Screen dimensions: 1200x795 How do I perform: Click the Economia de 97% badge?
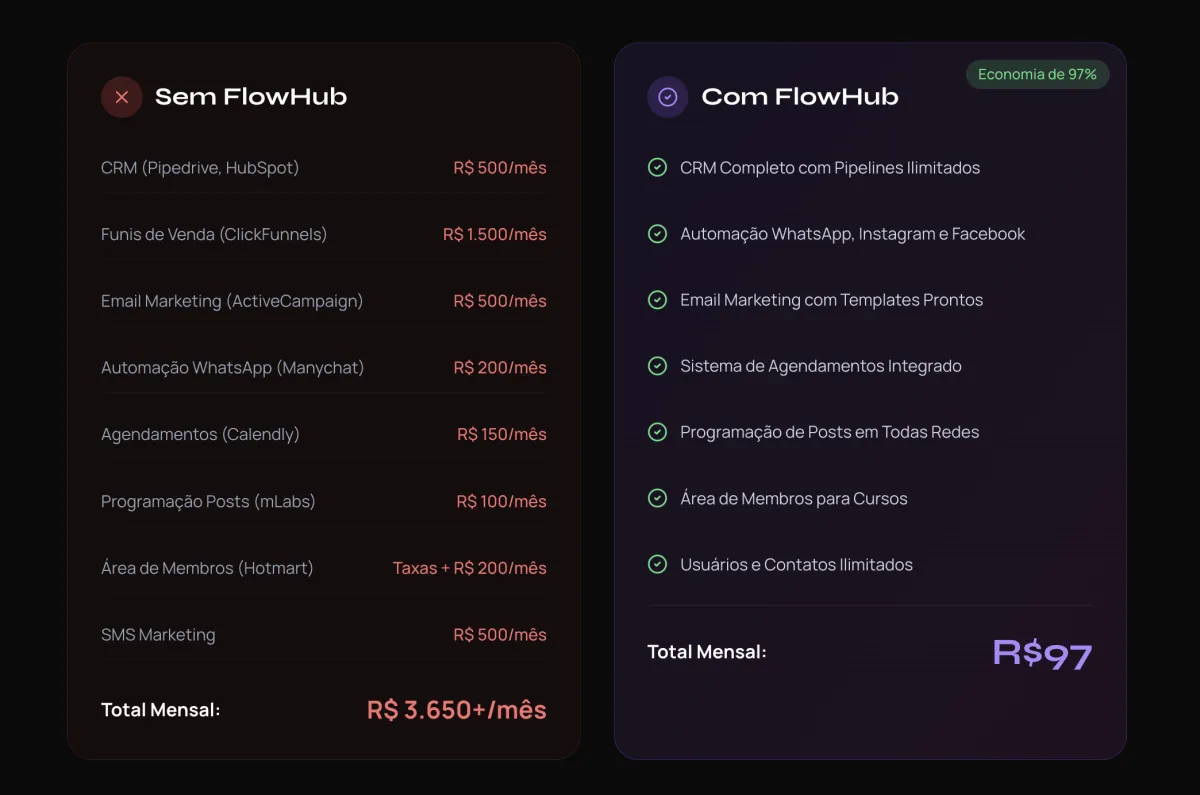(x=1037, y=75)
